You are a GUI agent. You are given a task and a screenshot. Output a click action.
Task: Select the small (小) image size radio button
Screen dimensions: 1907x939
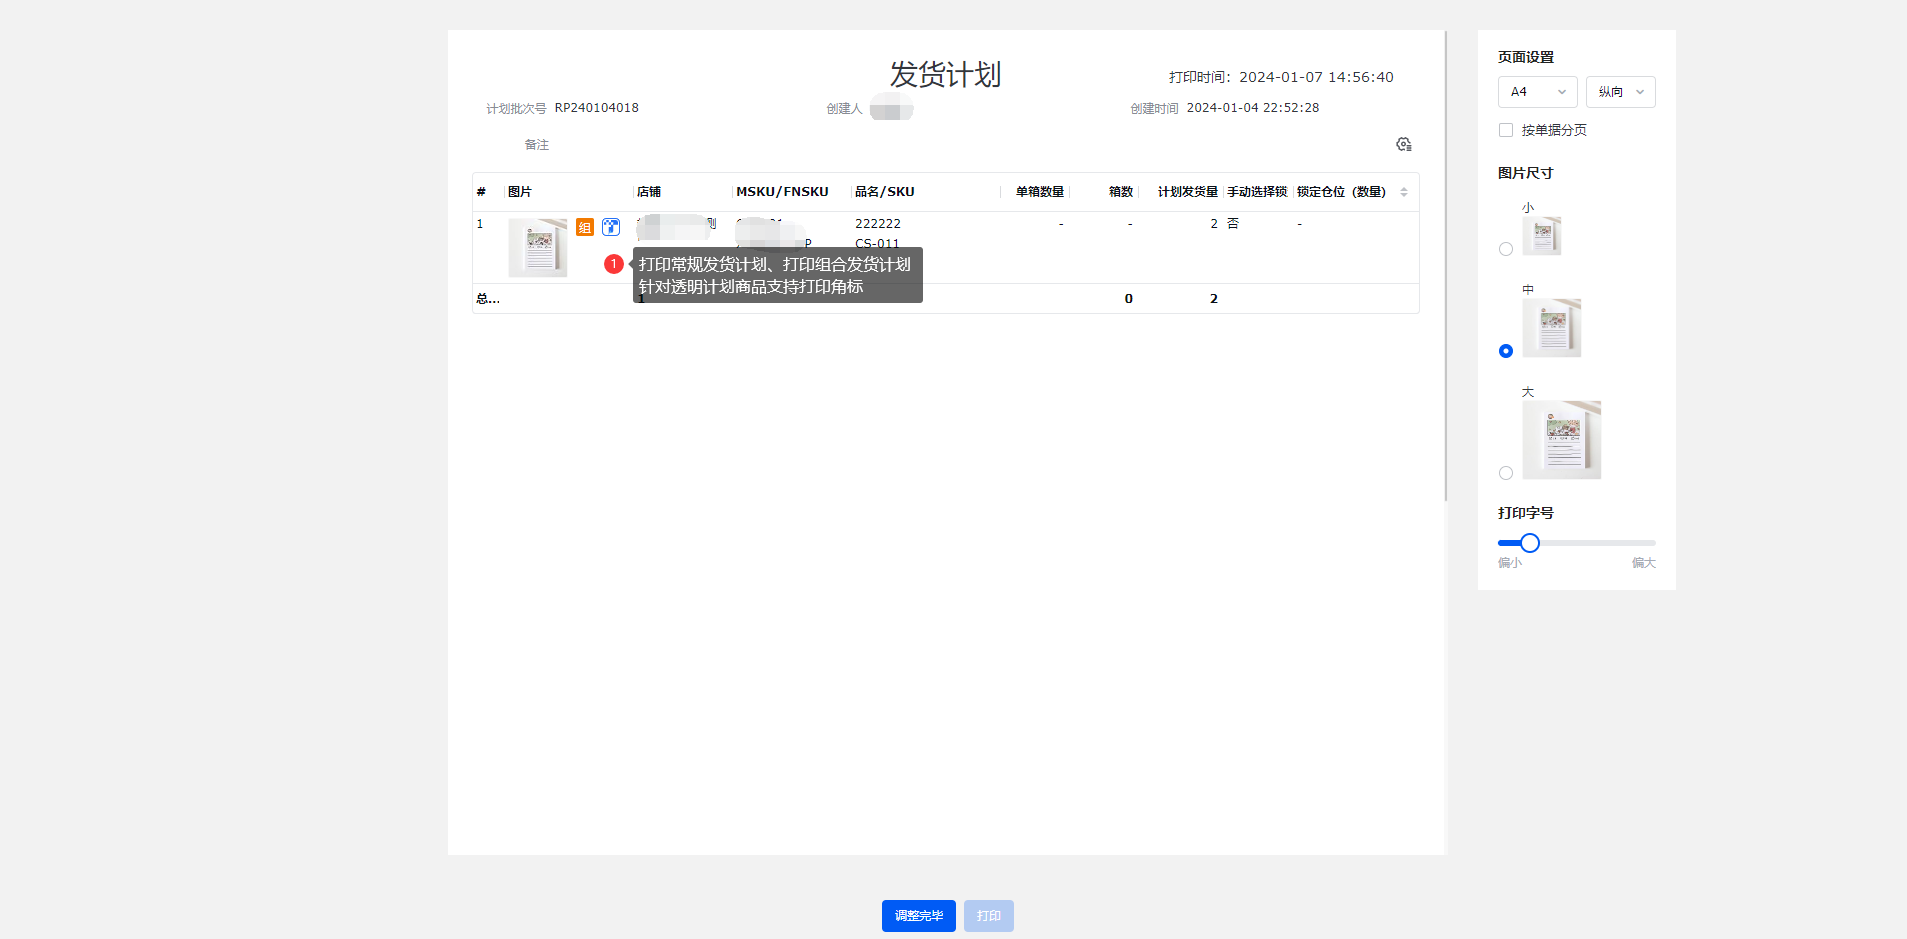click(1506, 249)
